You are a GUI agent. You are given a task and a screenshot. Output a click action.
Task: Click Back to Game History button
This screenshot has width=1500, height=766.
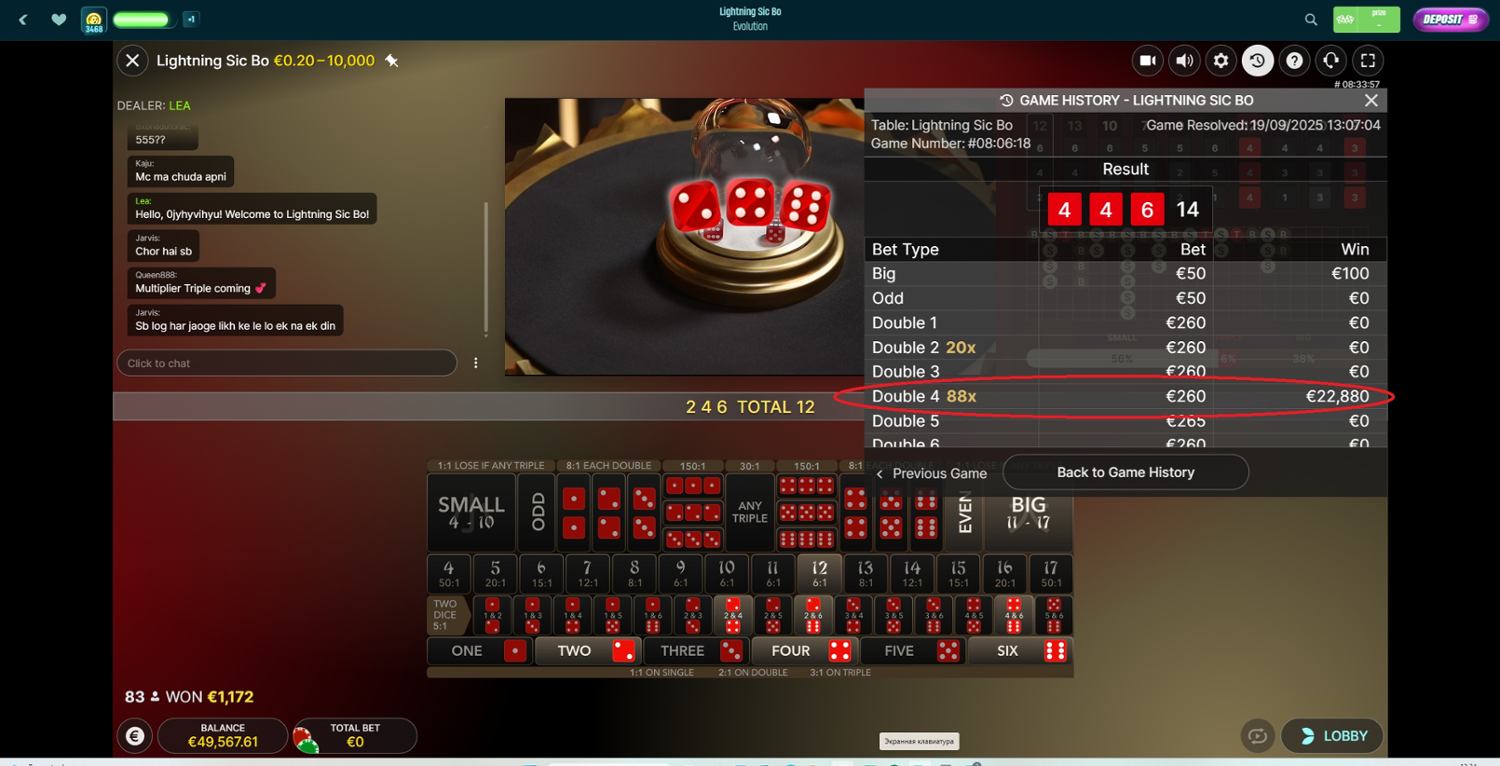click(x=1125, y=472)
